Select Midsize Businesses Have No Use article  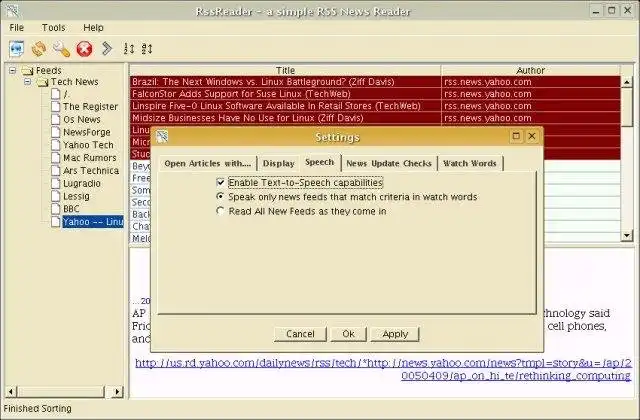pos(375,118)
